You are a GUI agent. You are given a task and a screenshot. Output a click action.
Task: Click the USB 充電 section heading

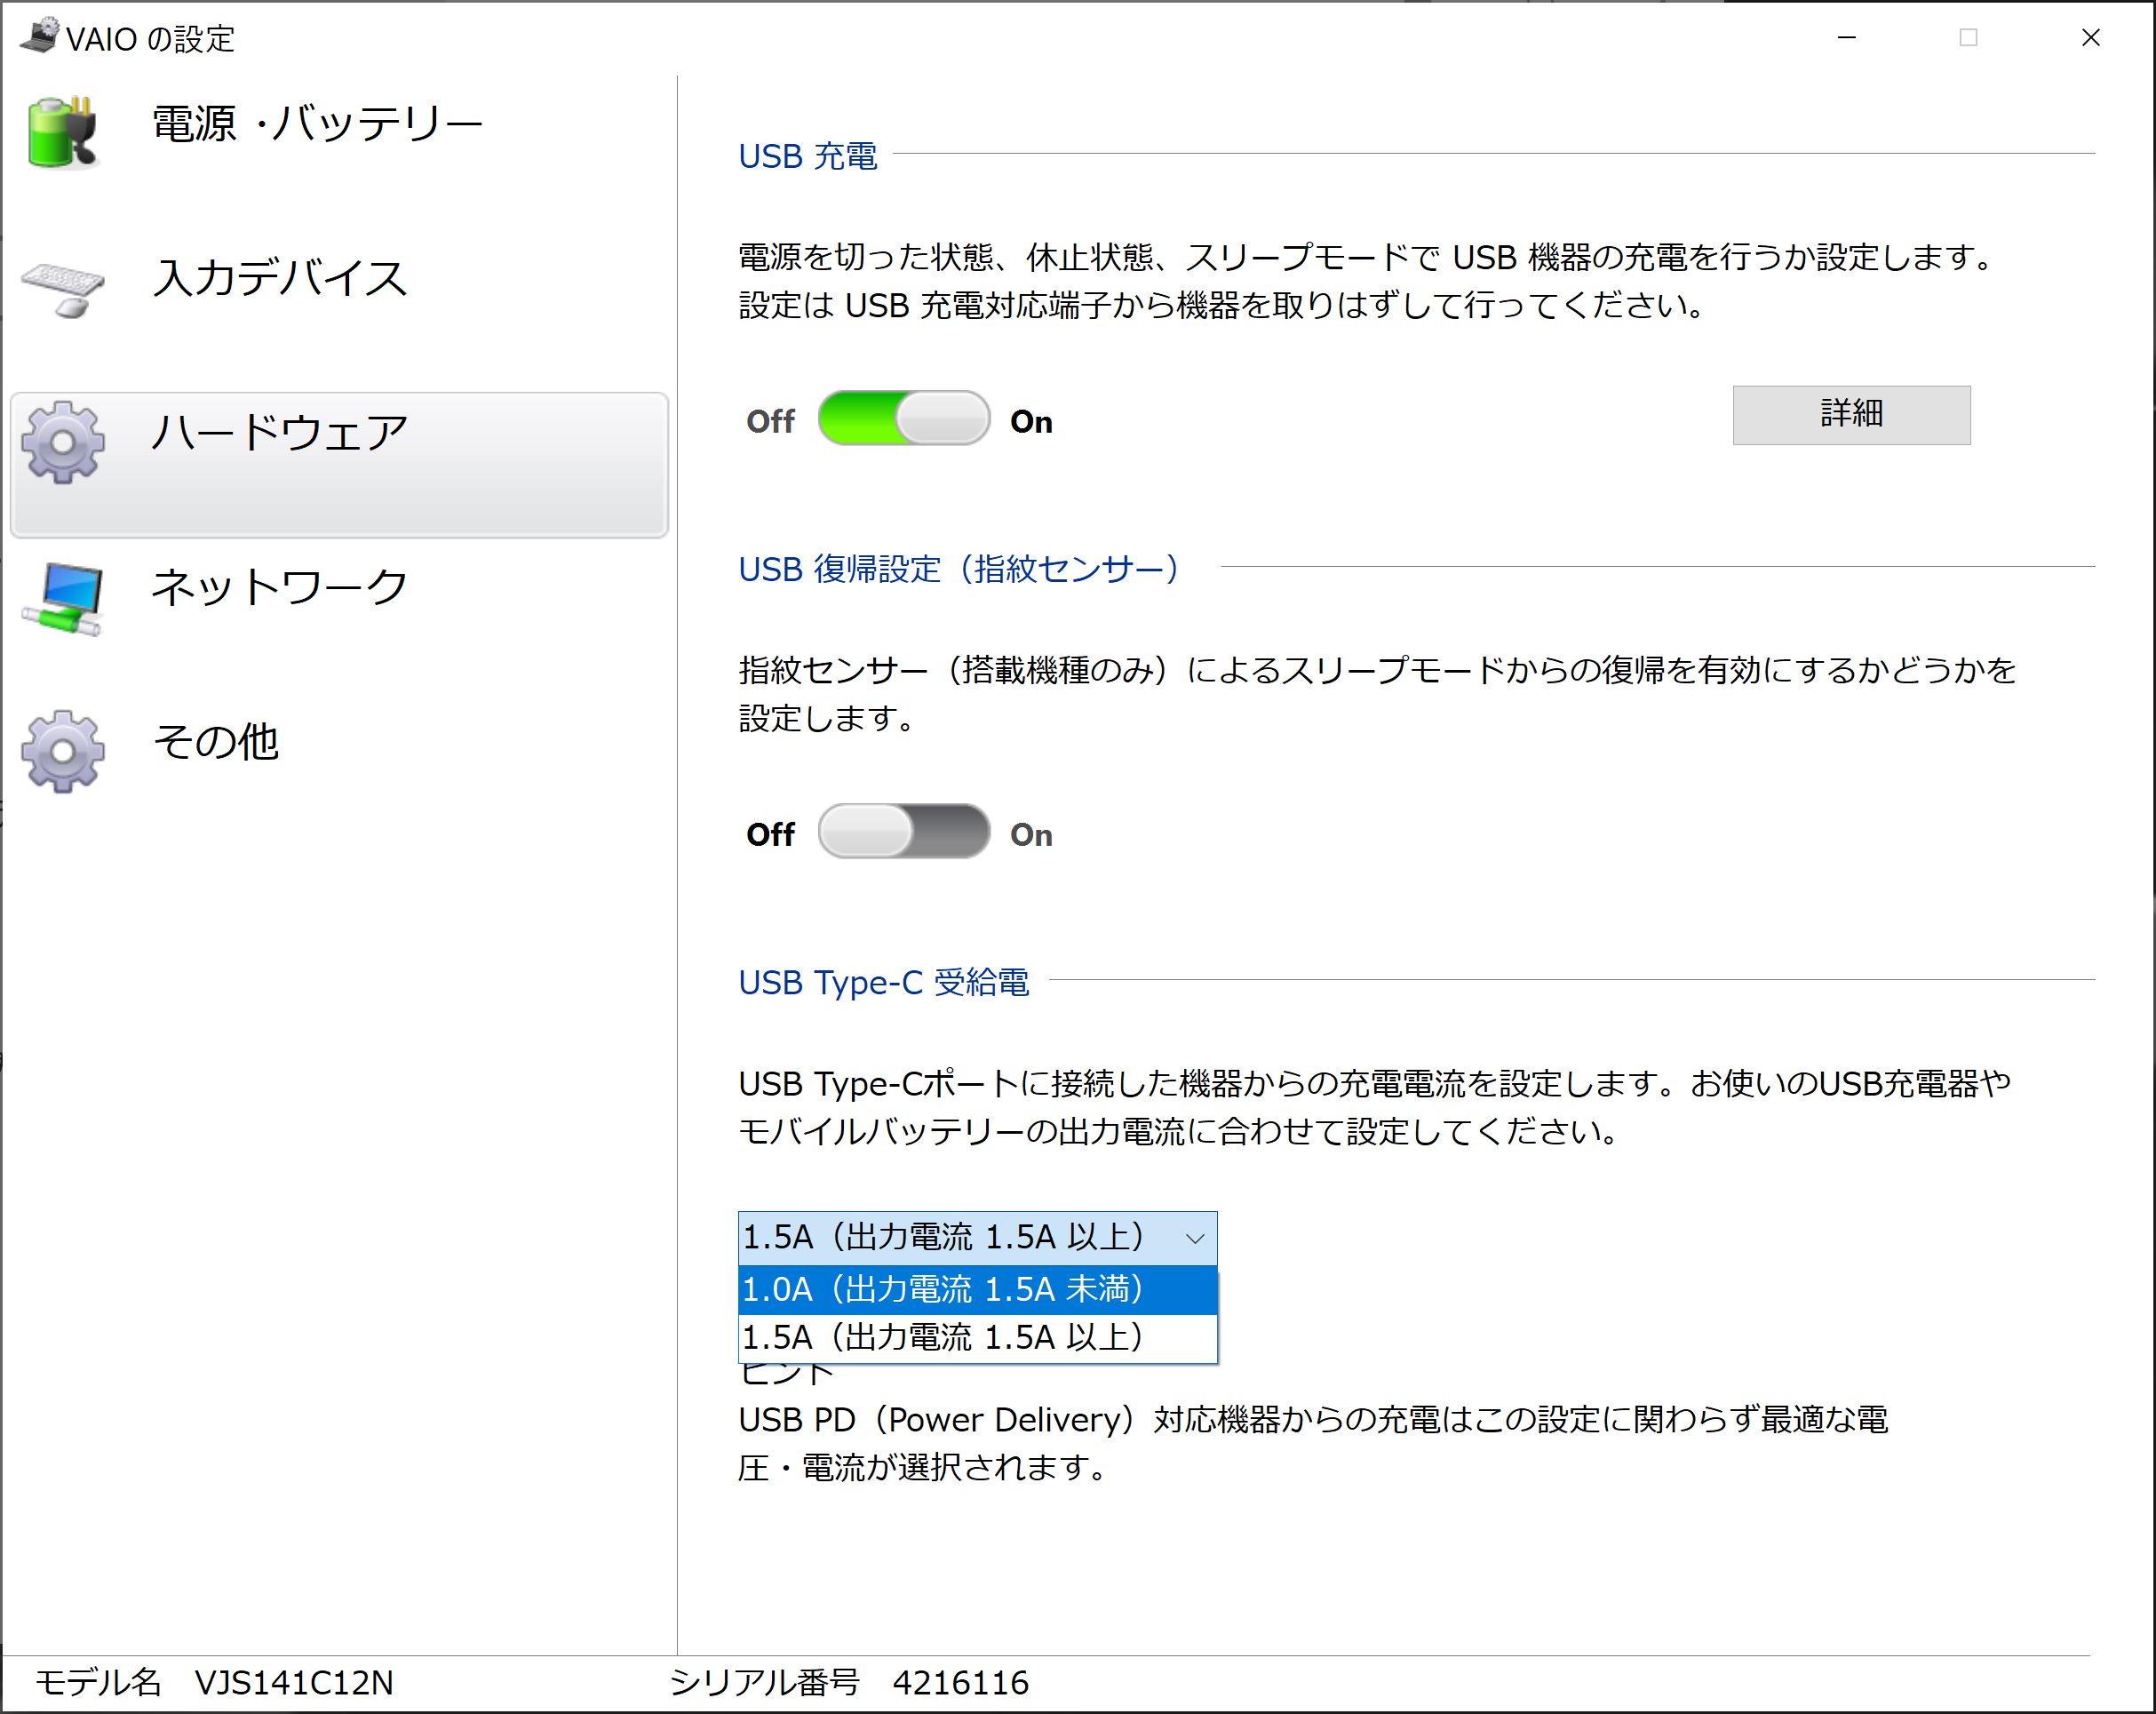click(808, 156)
